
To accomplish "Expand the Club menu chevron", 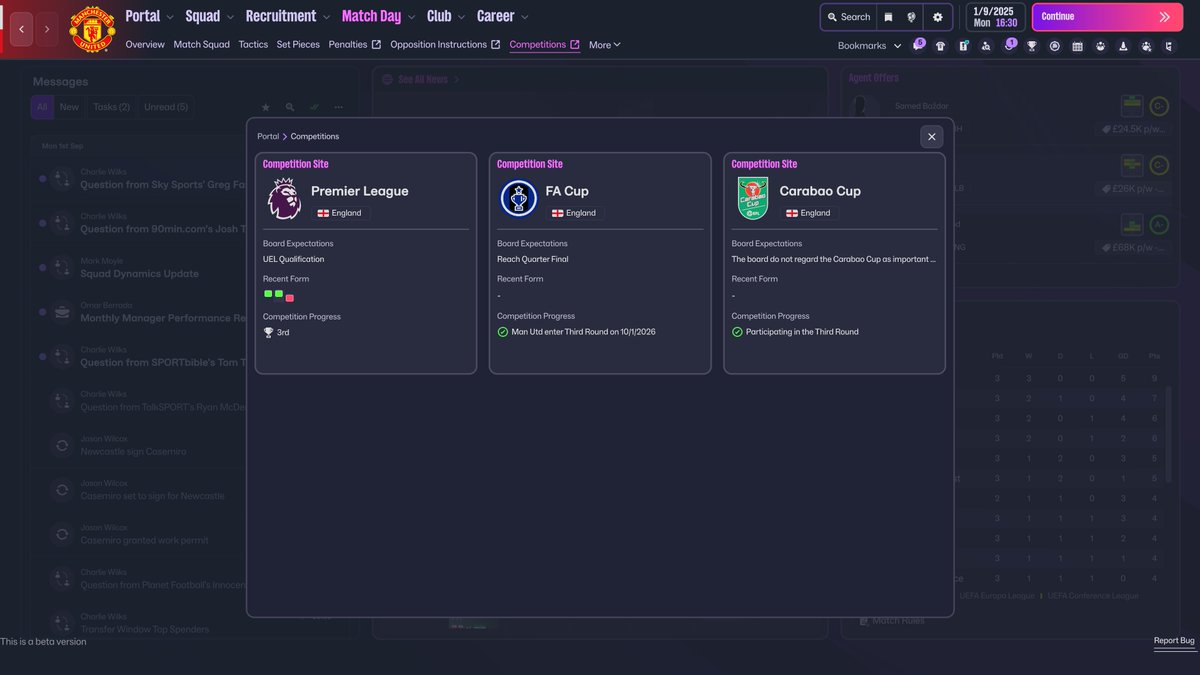I will coord(461,17).
